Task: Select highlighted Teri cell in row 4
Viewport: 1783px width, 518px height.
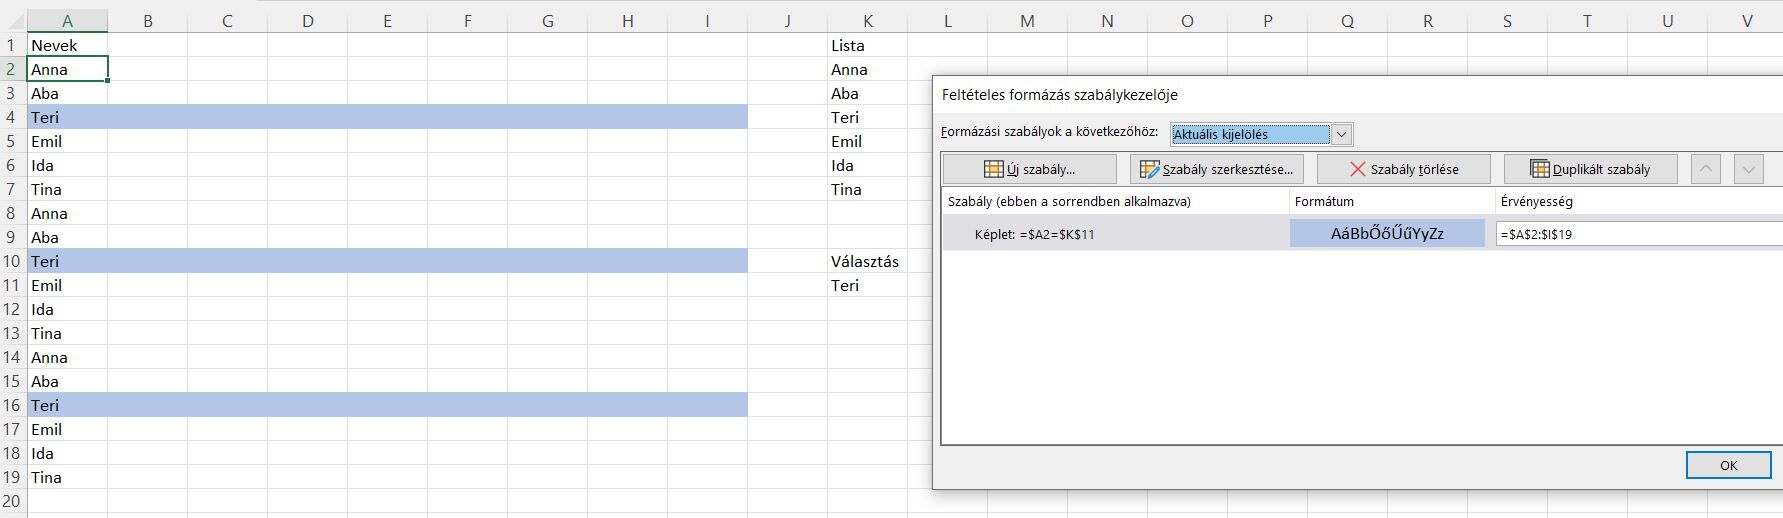Action: [x=67, y=117]
